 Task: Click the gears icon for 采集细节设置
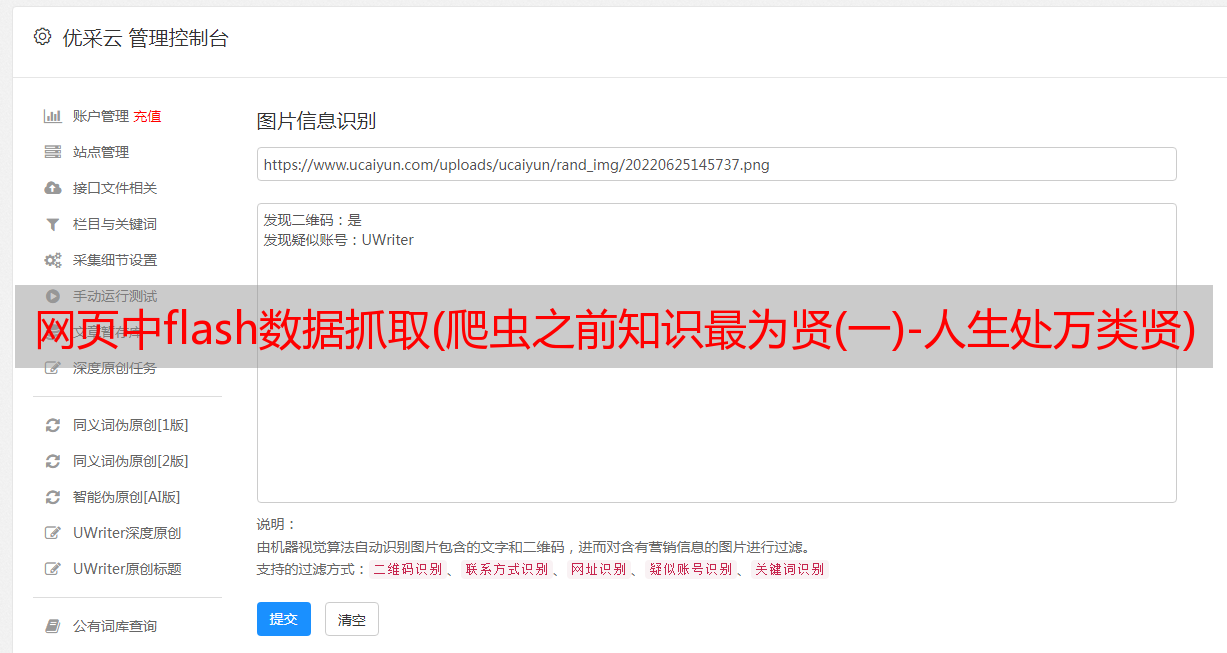click(x=53, y=260)
